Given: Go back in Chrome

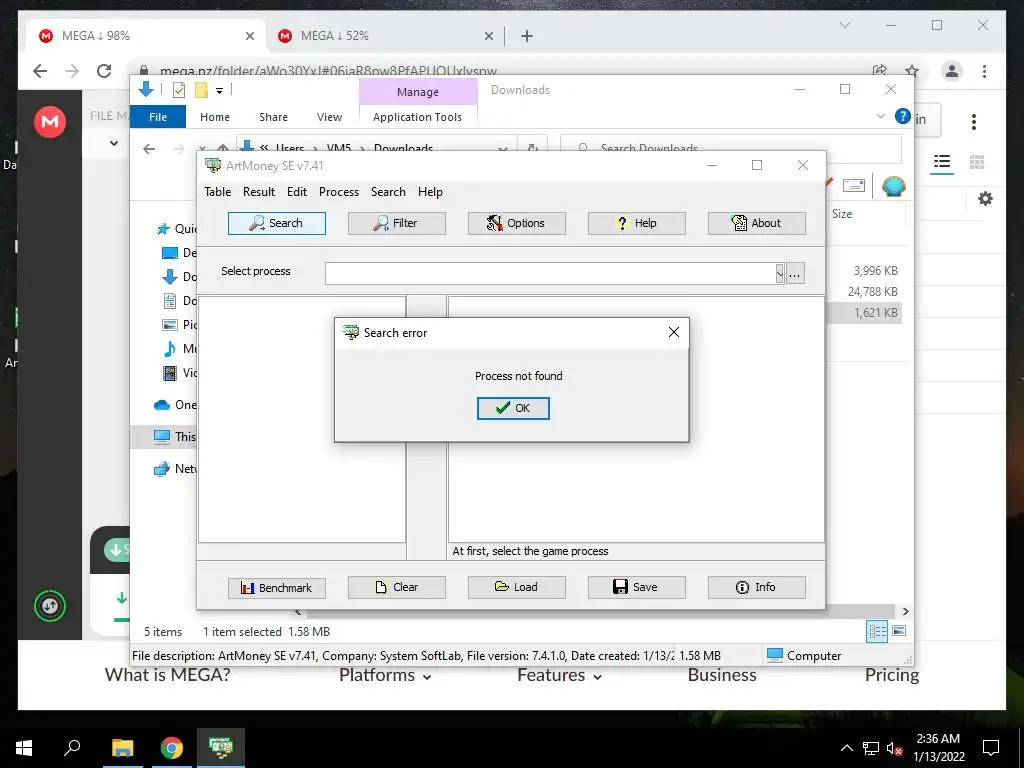Looking at the screenshot, I should pos(40,71).
